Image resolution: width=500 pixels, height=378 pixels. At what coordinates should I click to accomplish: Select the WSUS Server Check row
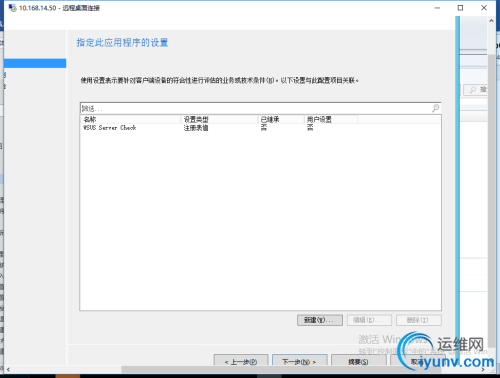click(x=261, y=128)
